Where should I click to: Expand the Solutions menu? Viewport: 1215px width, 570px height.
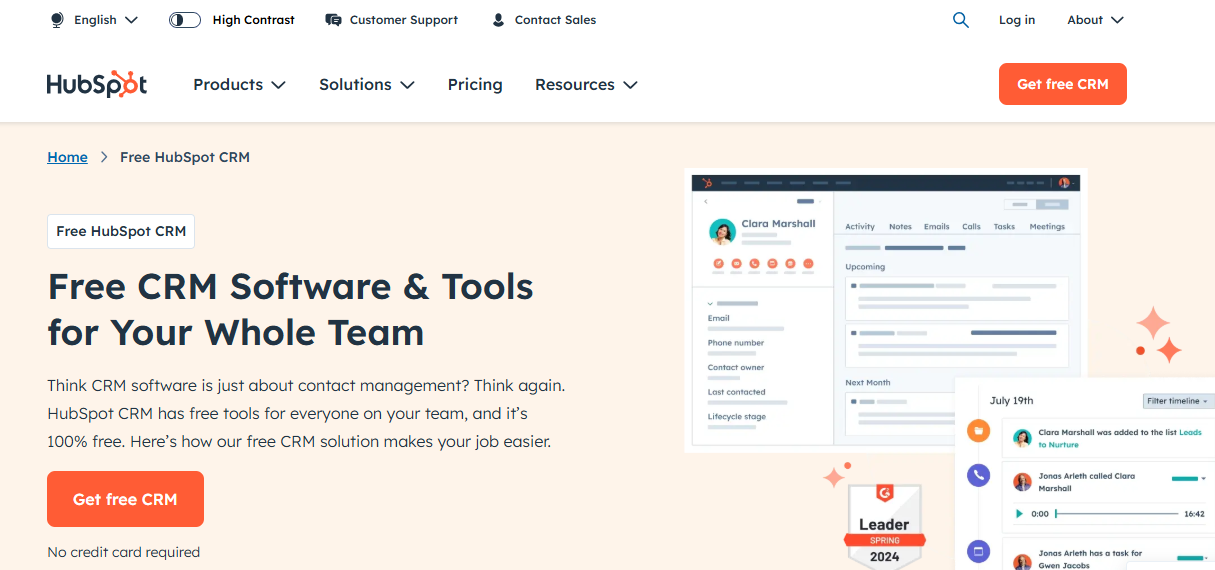click(367, 85)
